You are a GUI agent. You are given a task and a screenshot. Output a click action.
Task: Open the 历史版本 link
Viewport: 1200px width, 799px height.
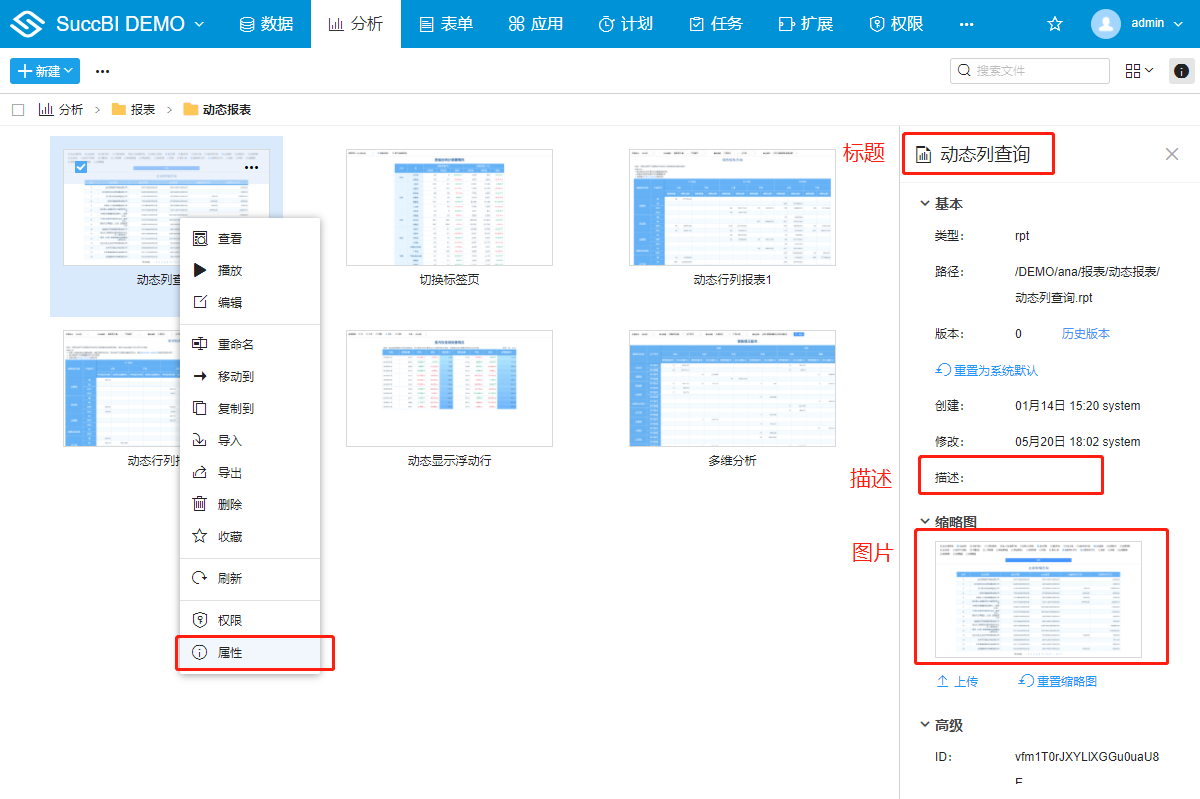1085,333
